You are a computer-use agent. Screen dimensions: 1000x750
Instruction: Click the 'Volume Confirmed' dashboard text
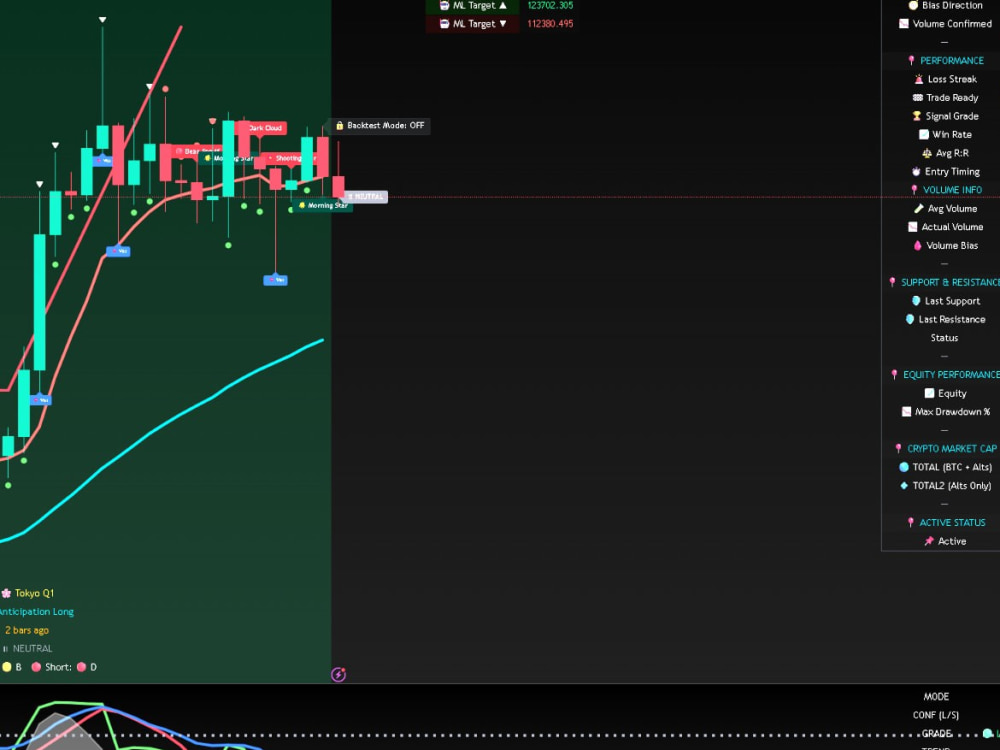tap(952, 24)
